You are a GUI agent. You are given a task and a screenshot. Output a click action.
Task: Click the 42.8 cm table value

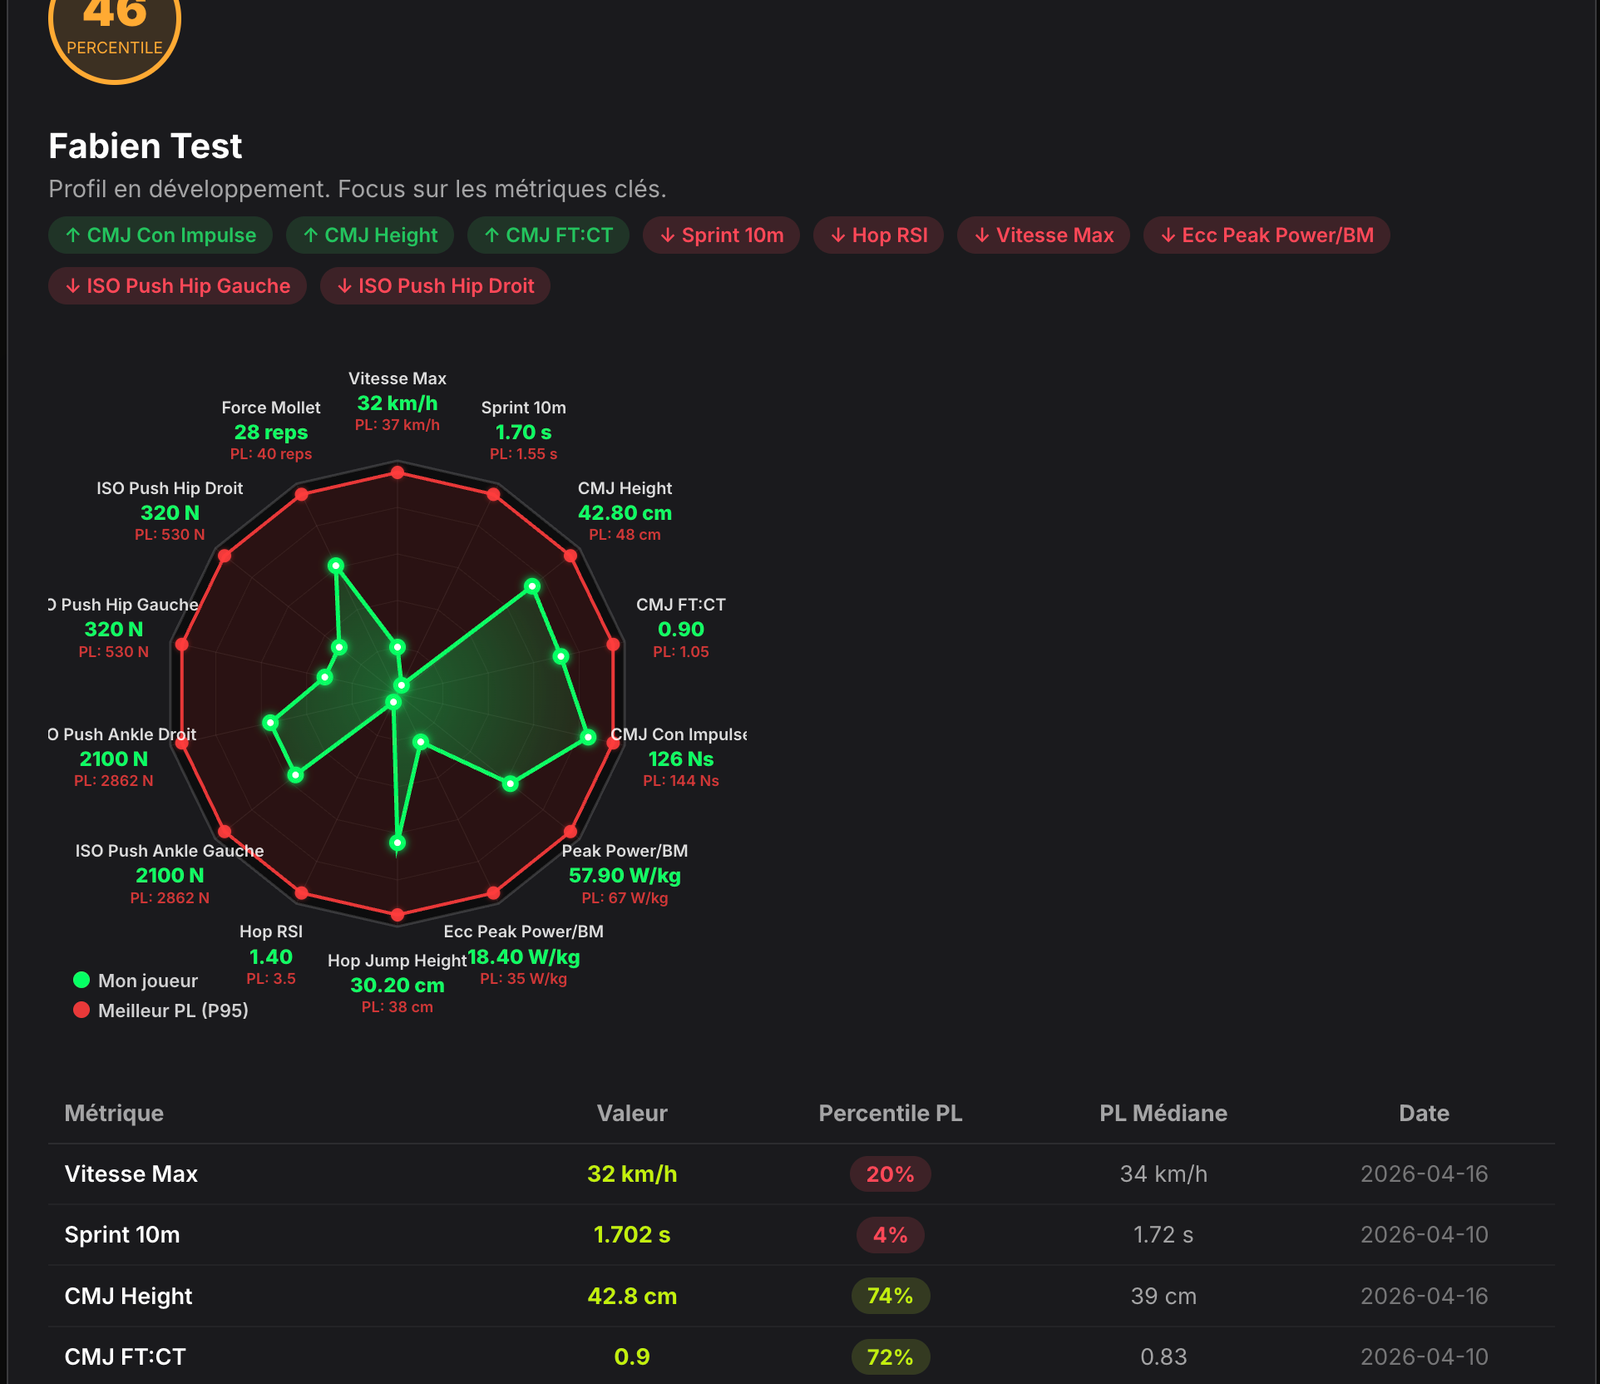pos(632,1296)
